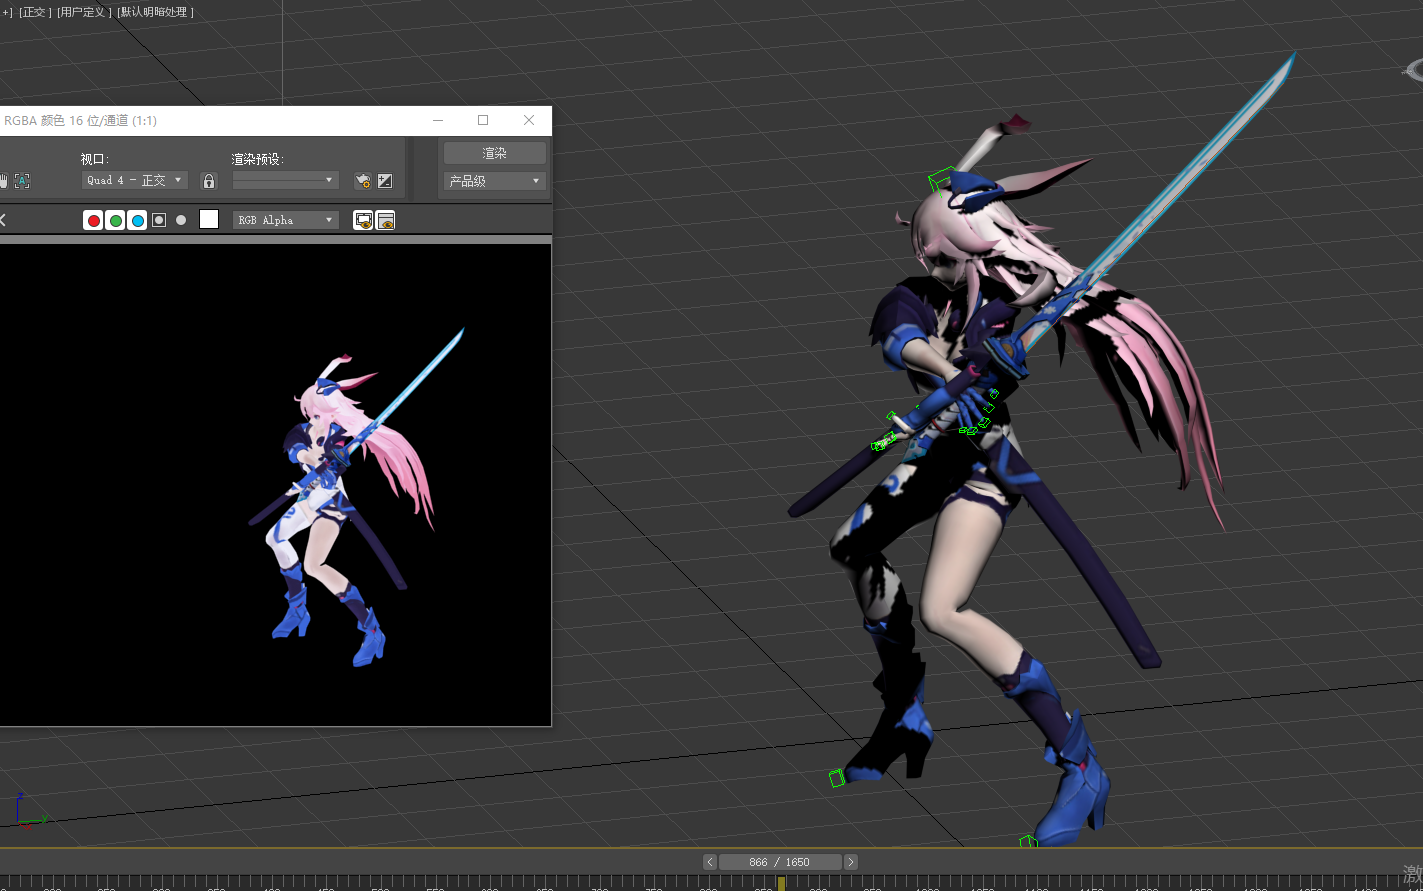Open the RGB Alpha channel dropdown
1423x891 pixels.
pyautogui.click(x=286, y=220)
